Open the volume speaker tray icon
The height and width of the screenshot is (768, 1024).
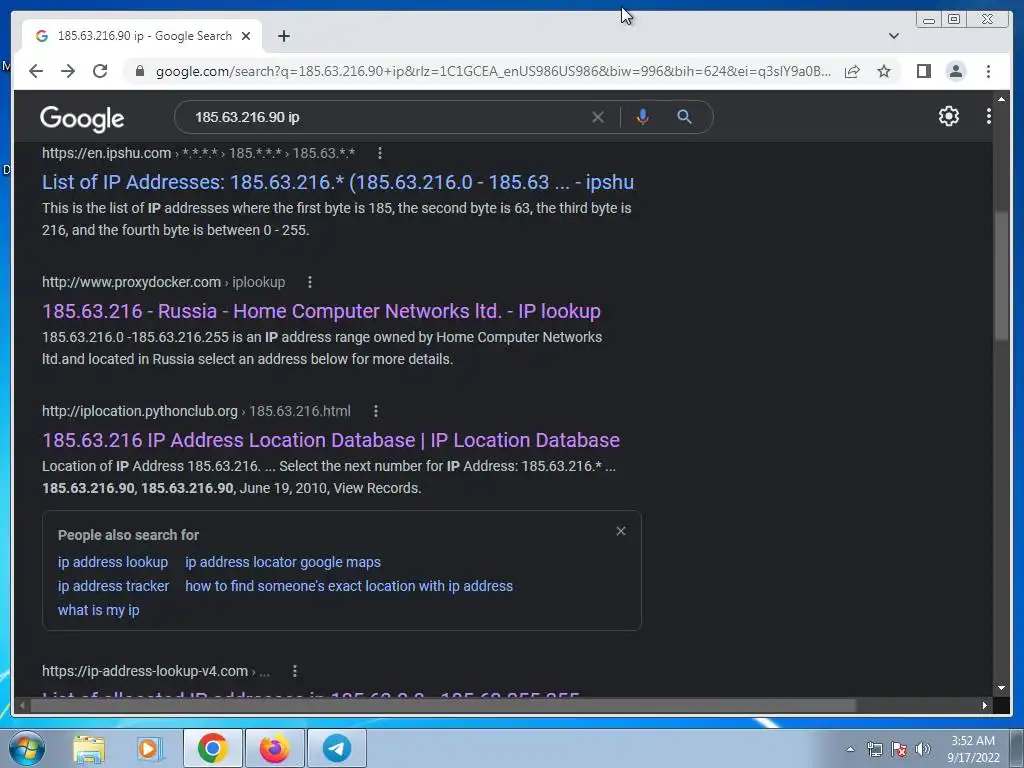(x=922, y=750)
